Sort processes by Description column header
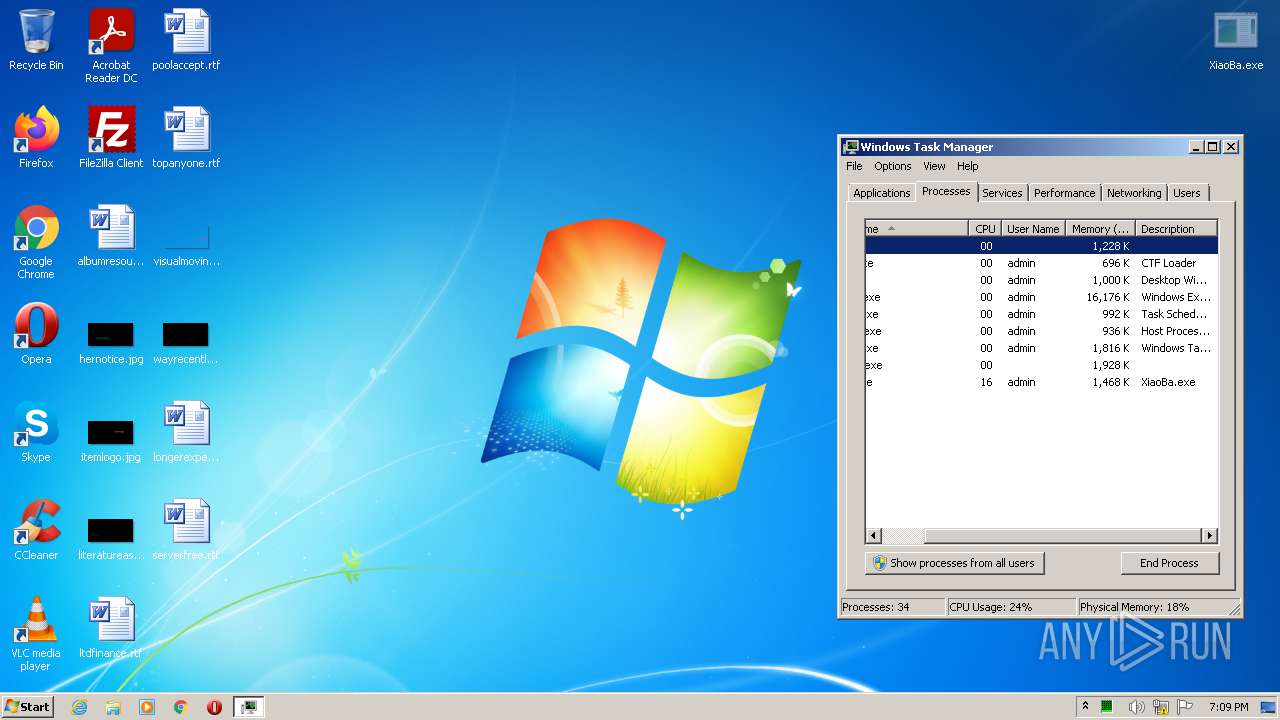The image size is (1280, 720). coord(1176,229)
